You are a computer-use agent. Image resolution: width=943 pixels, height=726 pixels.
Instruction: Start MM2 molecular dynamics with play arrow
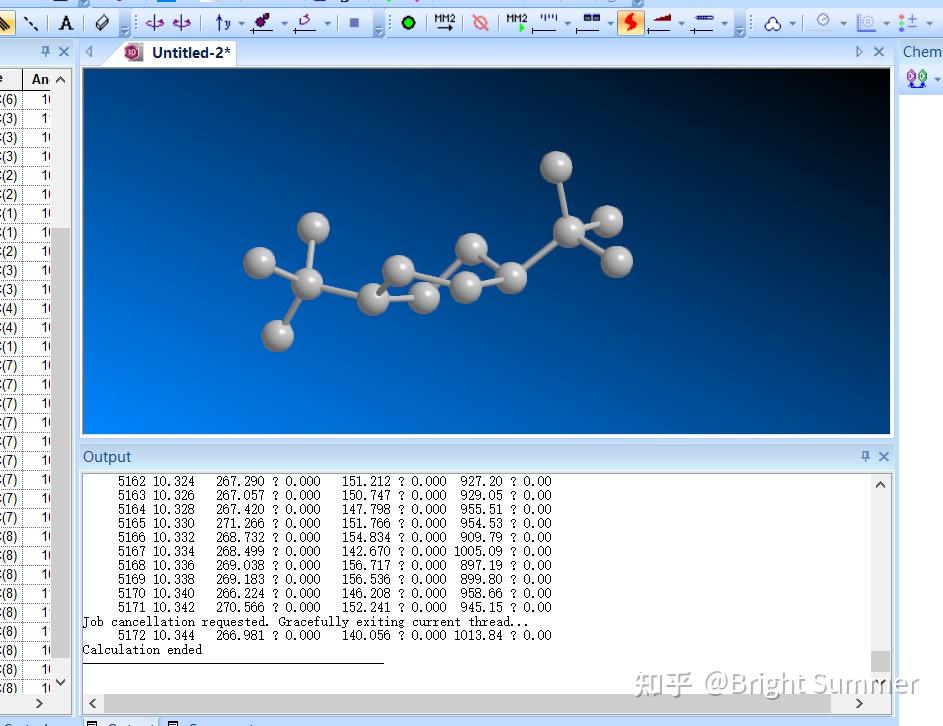pos(516,22)
